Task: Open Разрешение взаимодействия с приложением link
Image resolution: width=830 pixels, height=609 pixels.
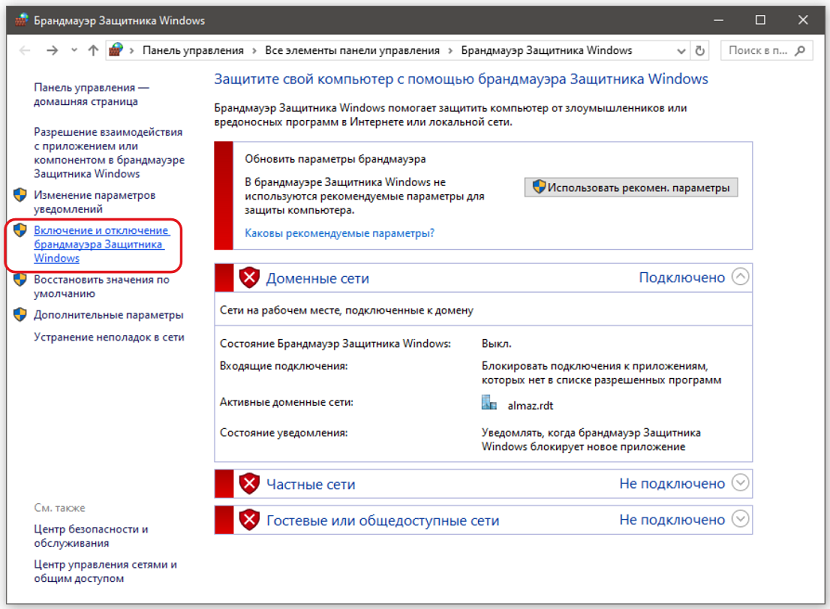Action: click(x=109, y=153)
